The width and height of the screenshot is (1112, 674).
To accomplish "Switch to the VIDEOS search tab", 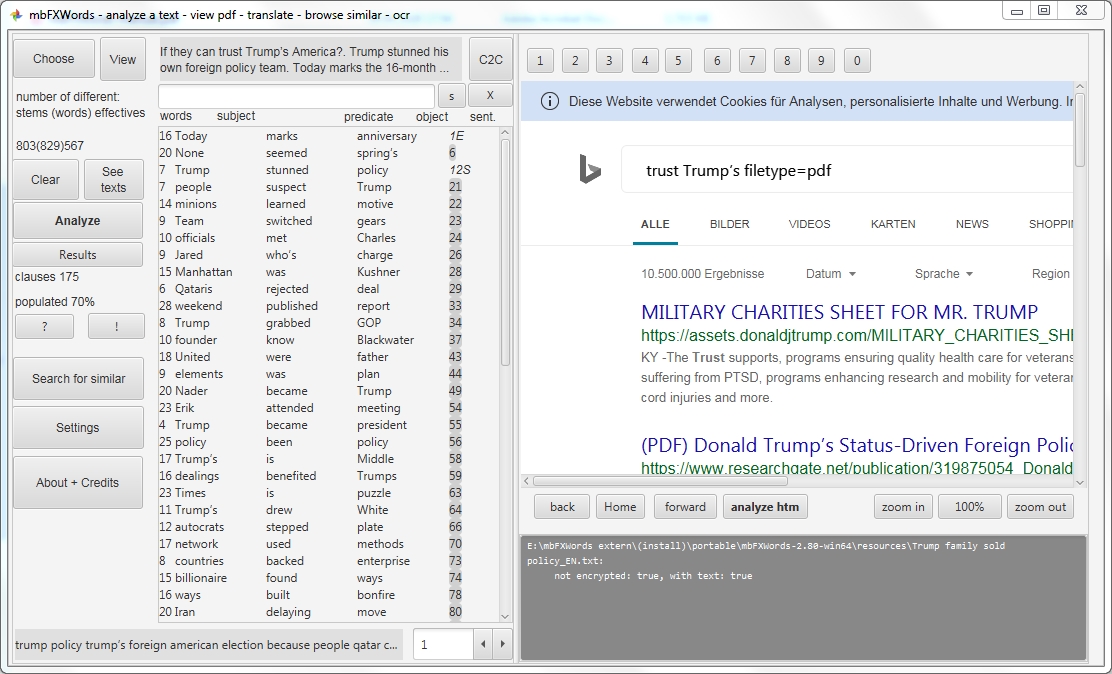I will coord(809,224).
